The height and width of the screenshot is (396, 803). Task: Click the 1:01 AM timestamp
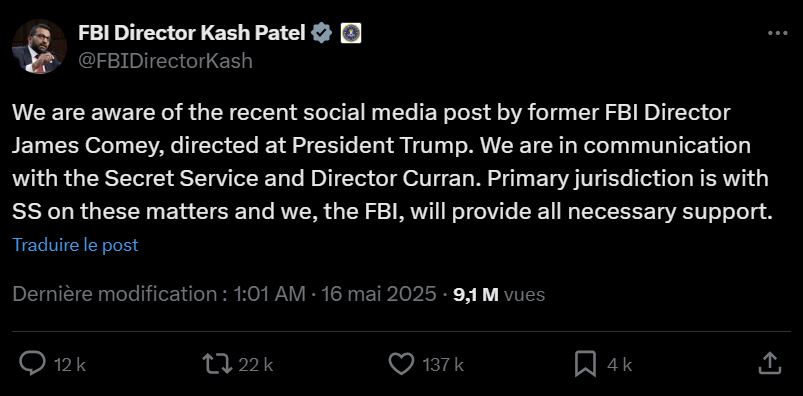click(269, 295)
